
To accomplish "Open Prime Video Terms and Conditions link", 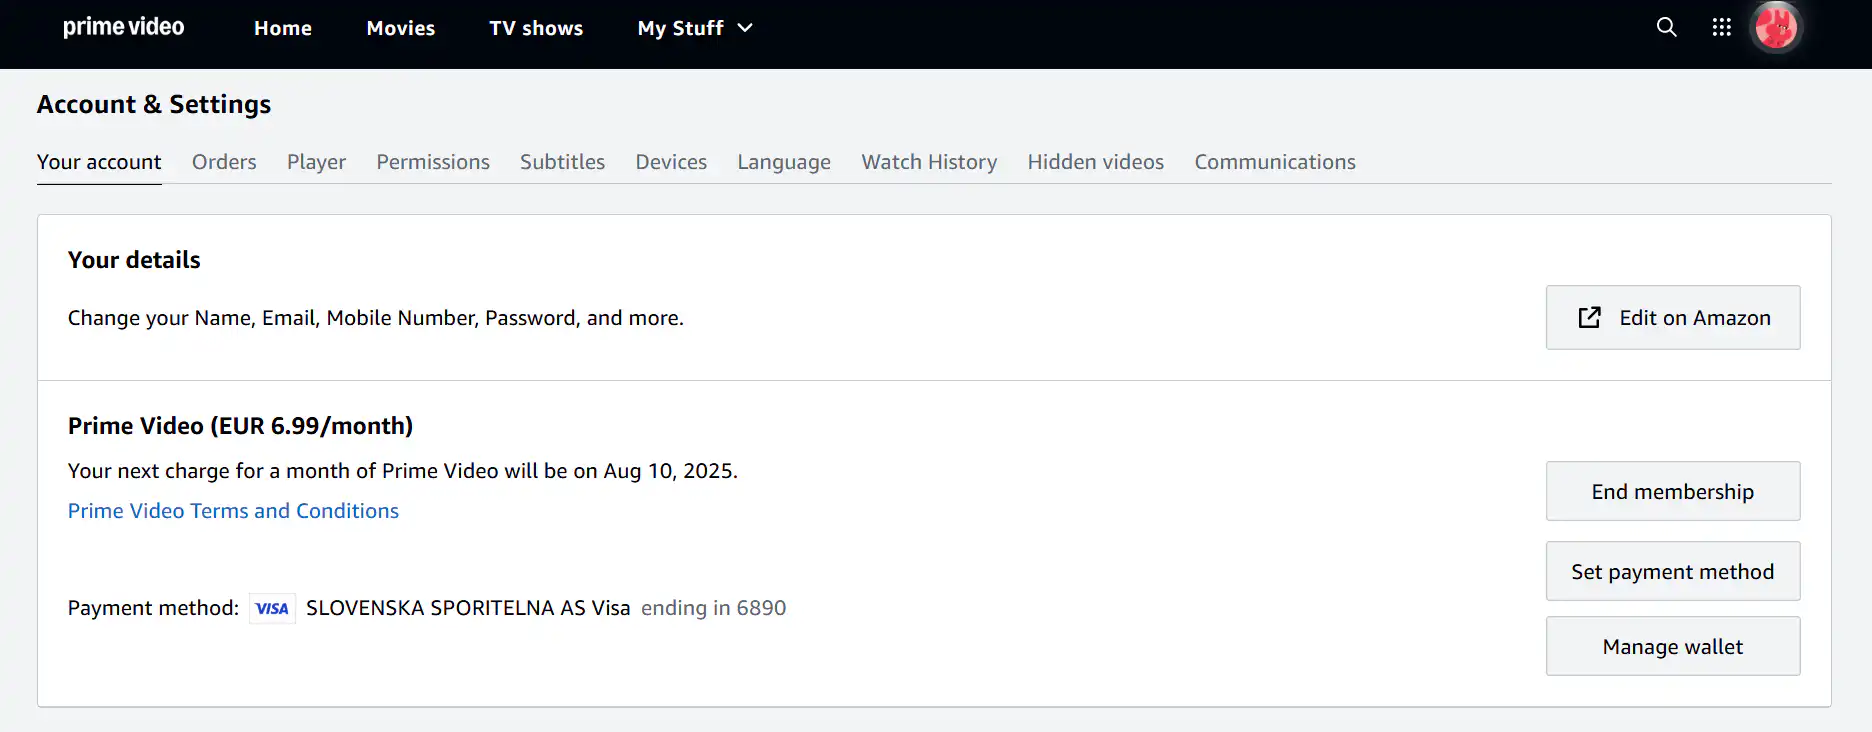I will [233, 511].
